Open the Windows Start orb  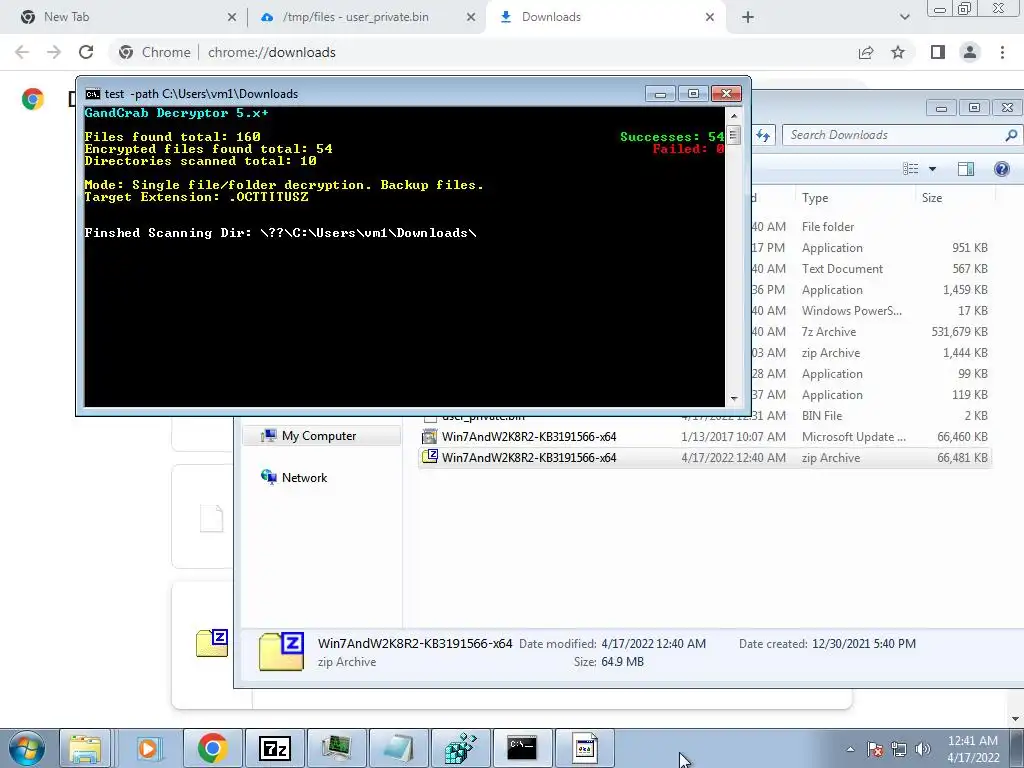point(26,748)
